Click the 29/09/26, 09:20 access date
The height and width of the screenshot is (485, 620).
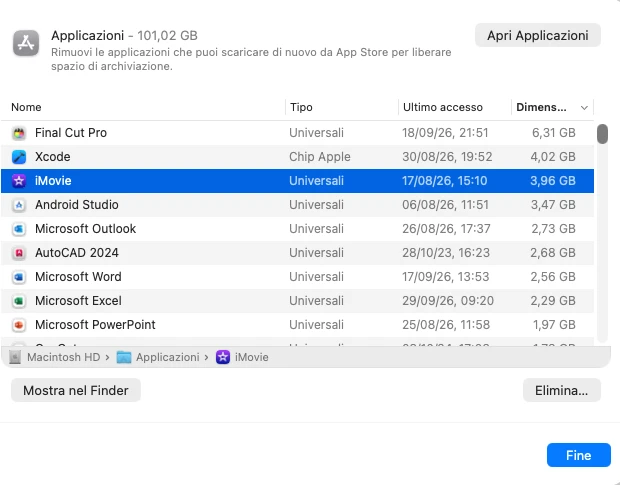(448, 301)
